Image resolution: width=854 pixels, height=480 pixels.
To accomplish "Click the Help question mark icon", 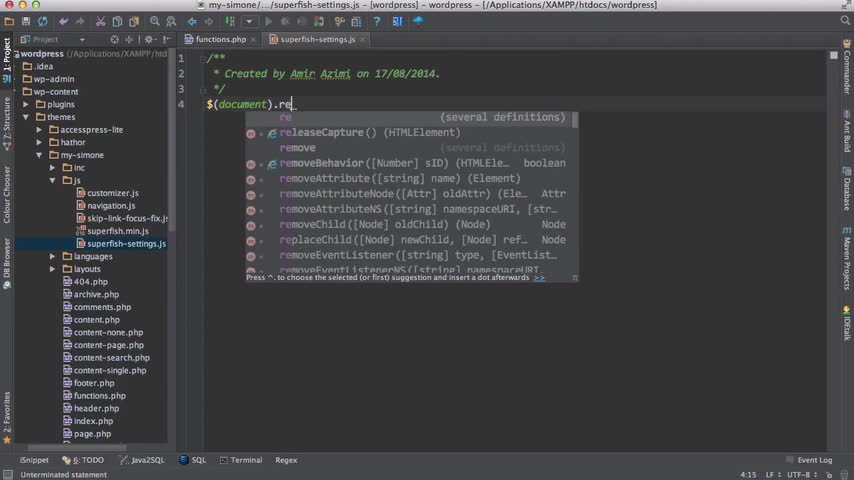I will click(376, 21).
